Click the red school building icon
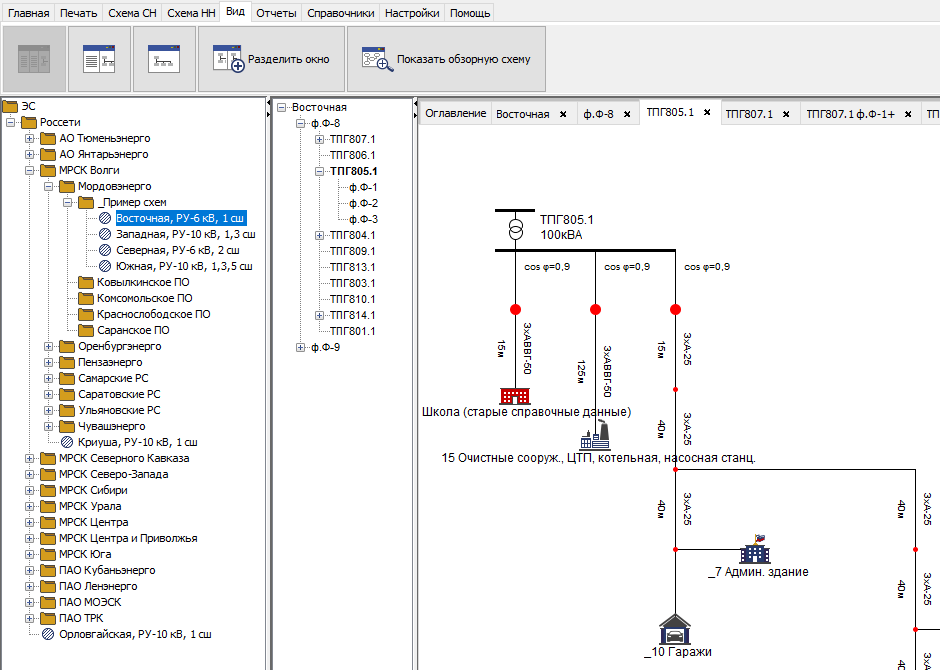The width and height of the screenshot is (940, 670). tap(515, 396)
